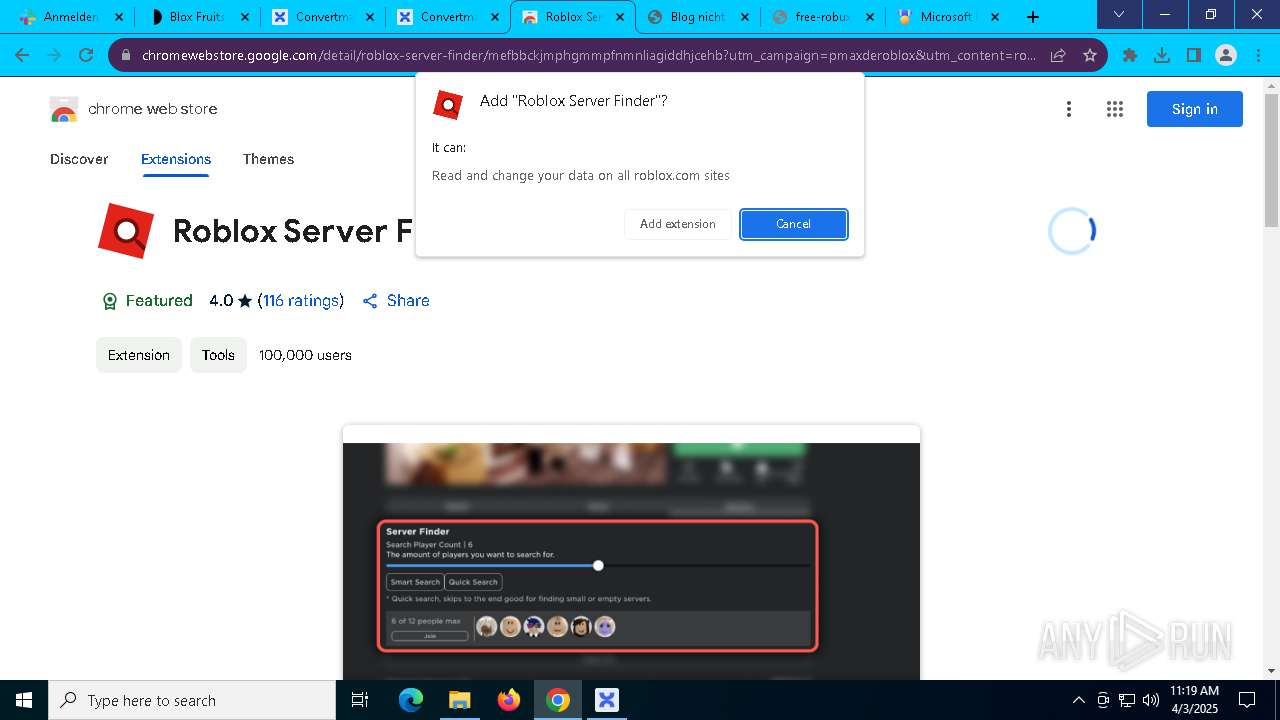Click the volume tray icon
The image size is (1280, 720).
[x=1150, y=700]
